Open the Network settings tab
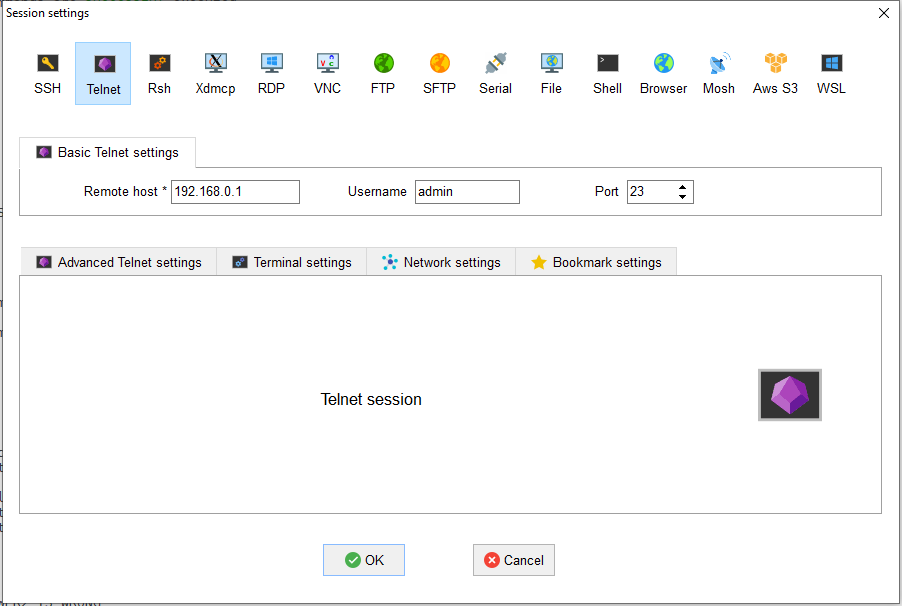Screen dimensions: 902x607 pos(441,262)
